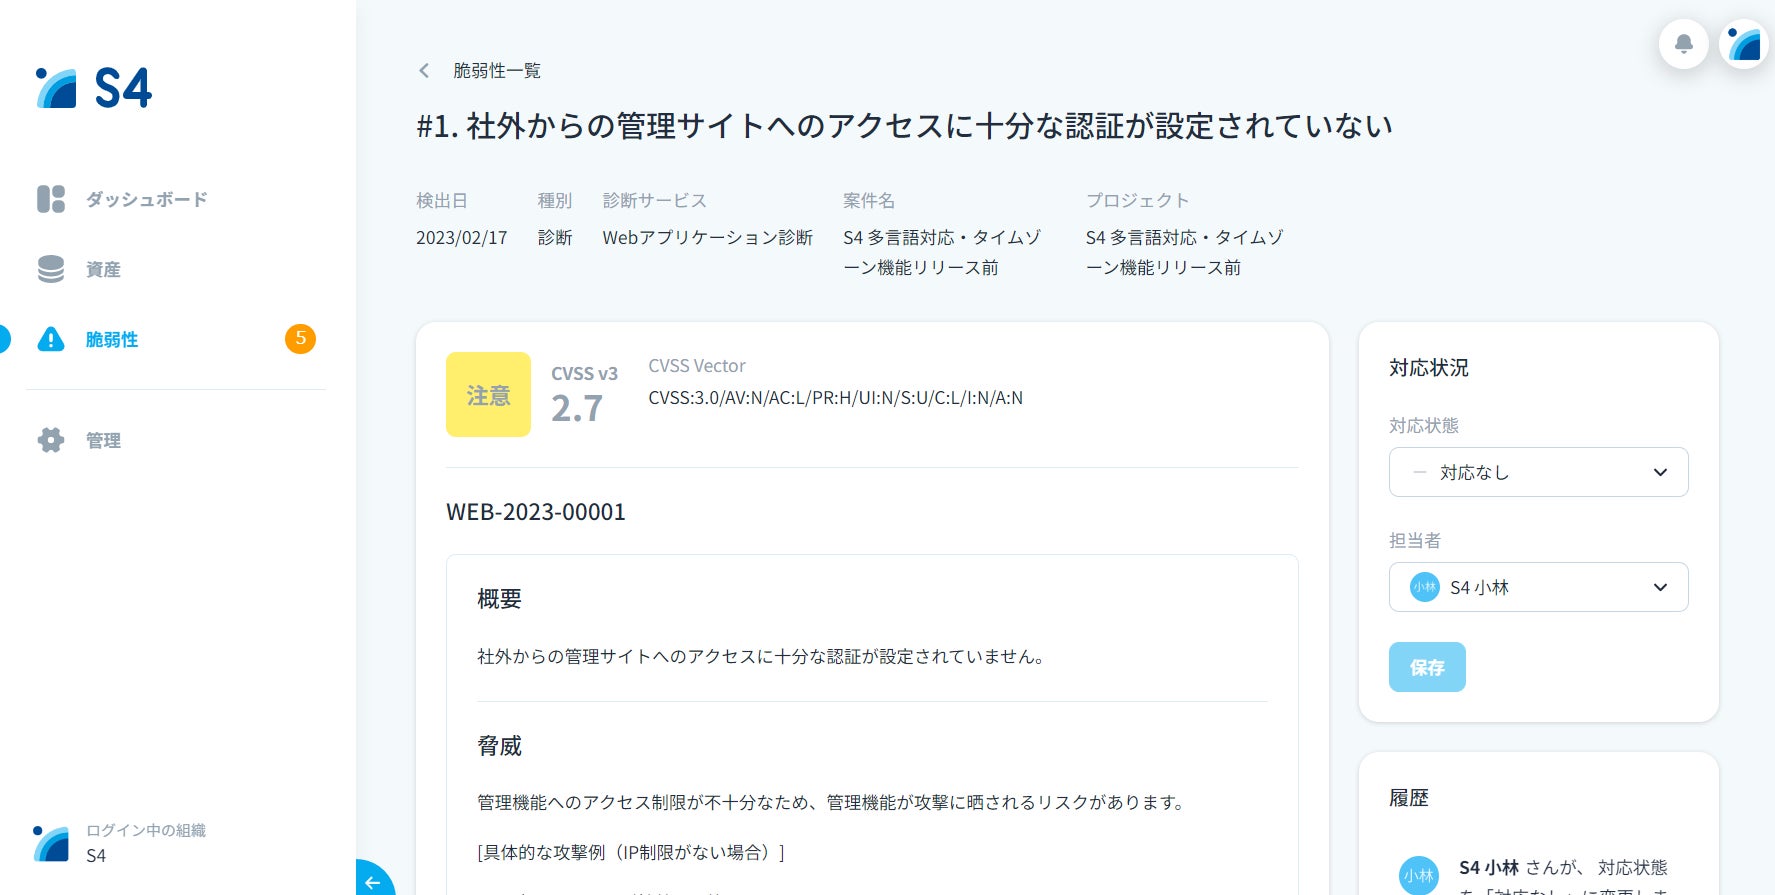Click the 種別 value 診断

pyautogui.click(x=555, y=237)
